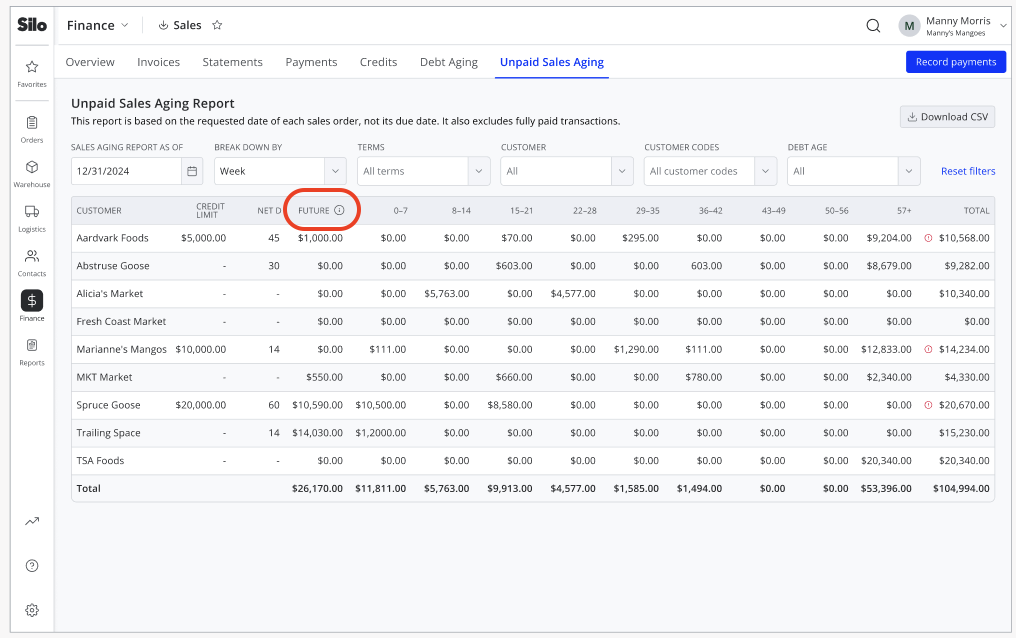Viewport: 1016px width, 638px height.
Task: Click the help question mark icon
Action: click(32, 565)
